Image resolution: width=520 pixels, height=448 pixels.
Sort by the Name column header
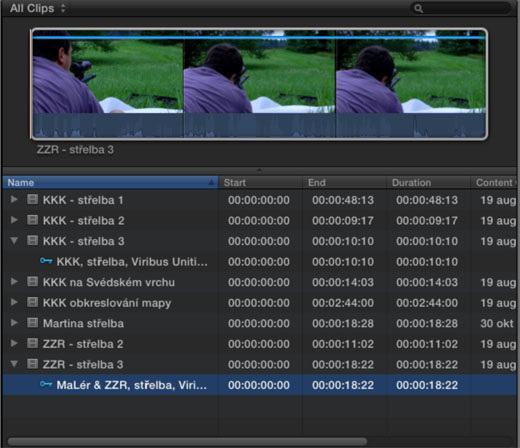(x=110, y=182)
